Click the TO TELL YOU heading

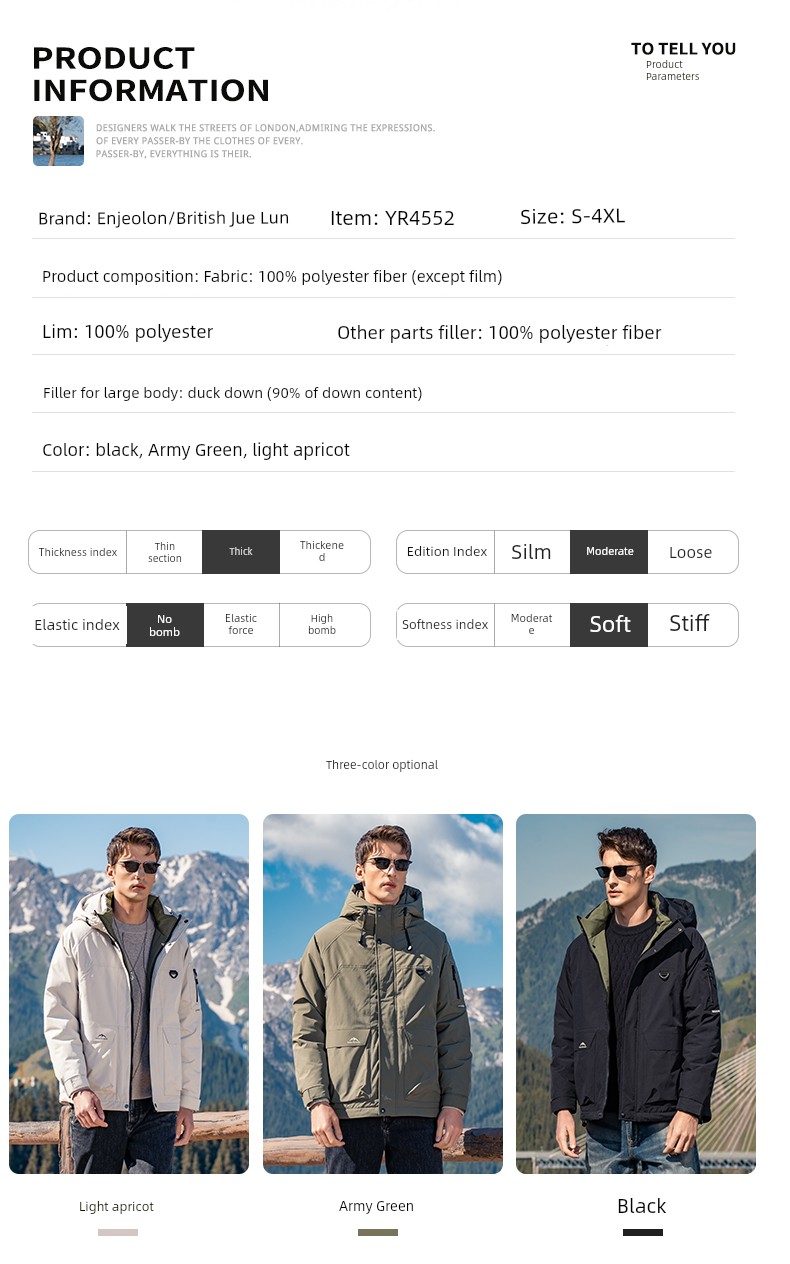point(683,48)
